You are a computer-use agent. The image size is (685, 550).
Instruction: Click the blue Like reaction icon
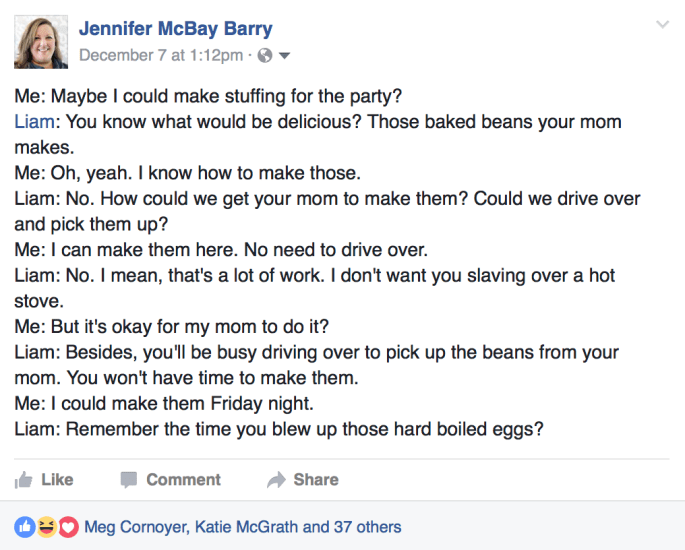coord(25,526)
